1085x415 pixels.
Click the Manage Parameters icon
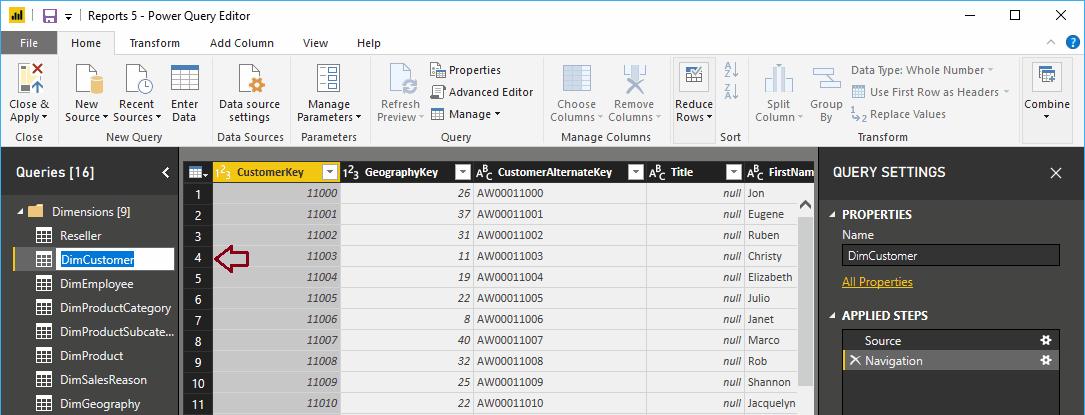click(328, 79)
